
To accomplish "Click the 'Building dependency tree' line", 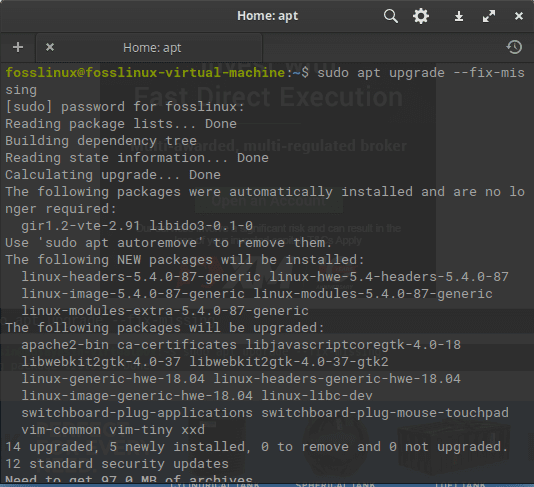I will [x=101, y=141].
